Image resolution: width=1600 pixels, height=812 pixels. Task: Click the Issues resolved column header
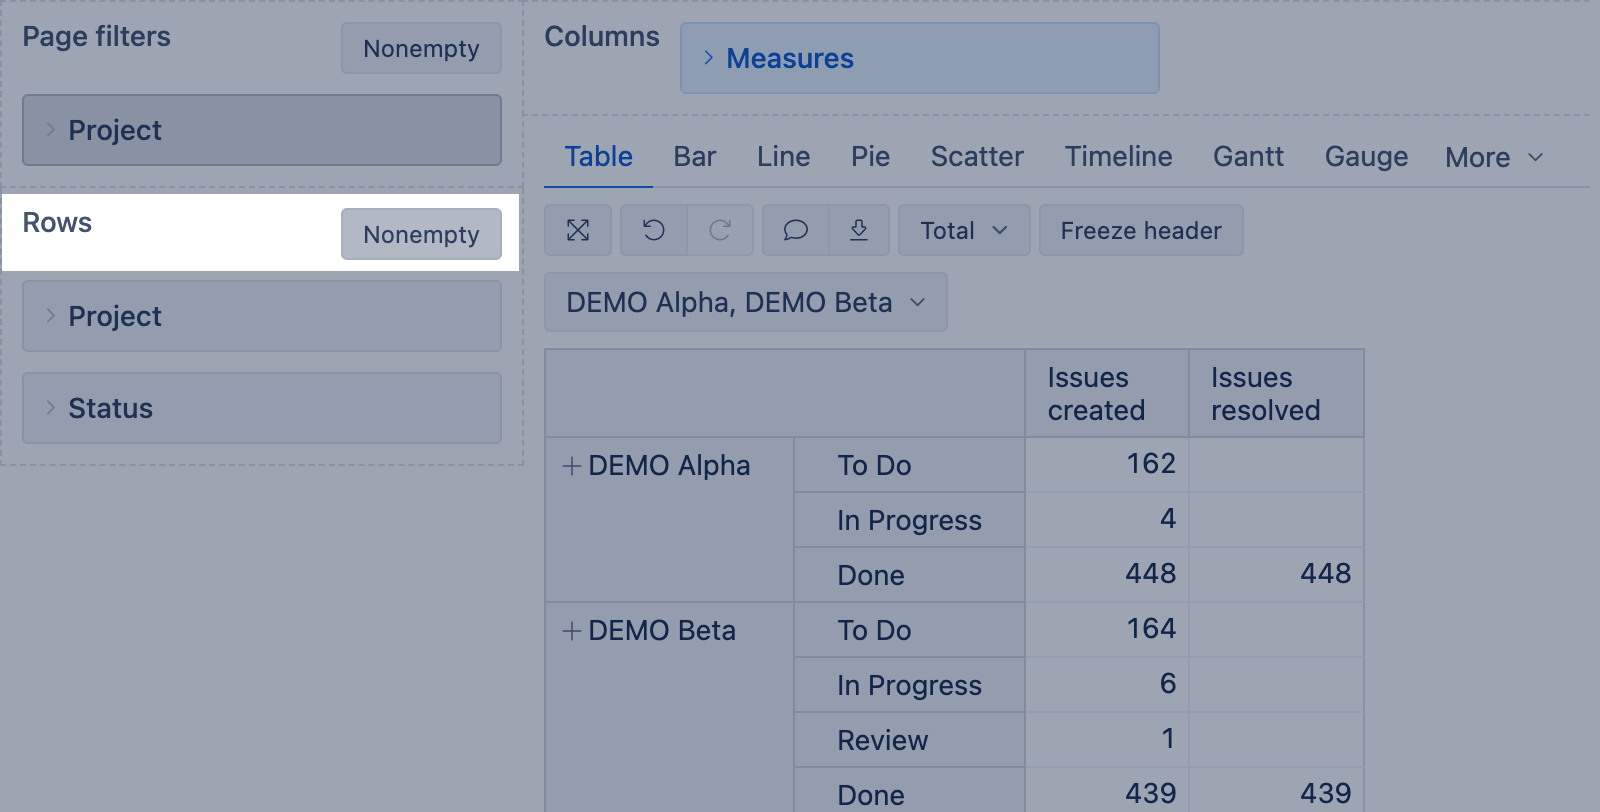pos(1265,394)
